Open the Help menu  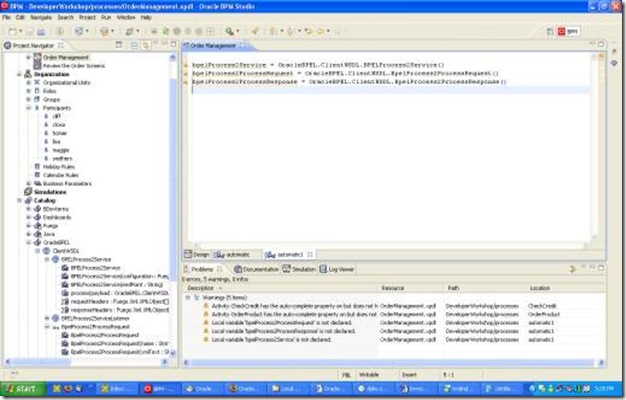point(146,17)
